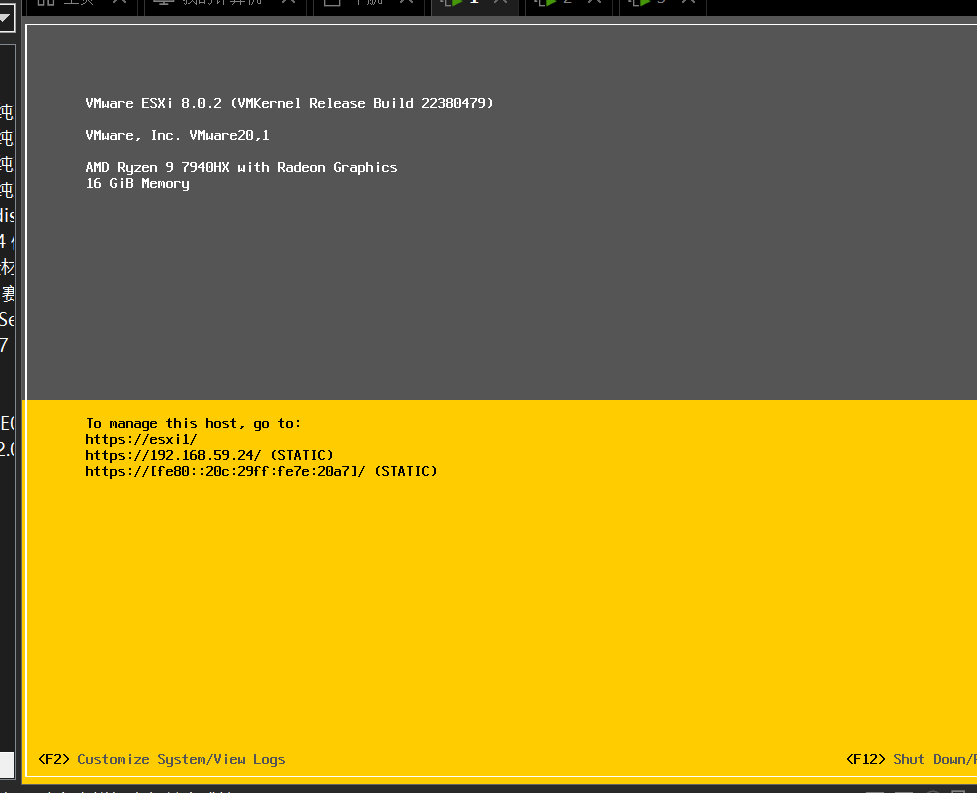The image size is (977, 793).
Task: Click the green running-VM icon on tab 3
Action: [x=638, y=3]
